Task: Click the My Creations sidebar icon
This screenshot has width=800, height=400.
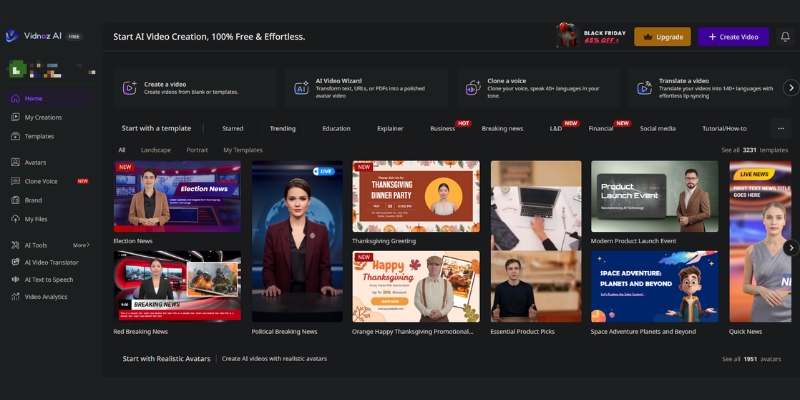Action: tap(15, 117)
